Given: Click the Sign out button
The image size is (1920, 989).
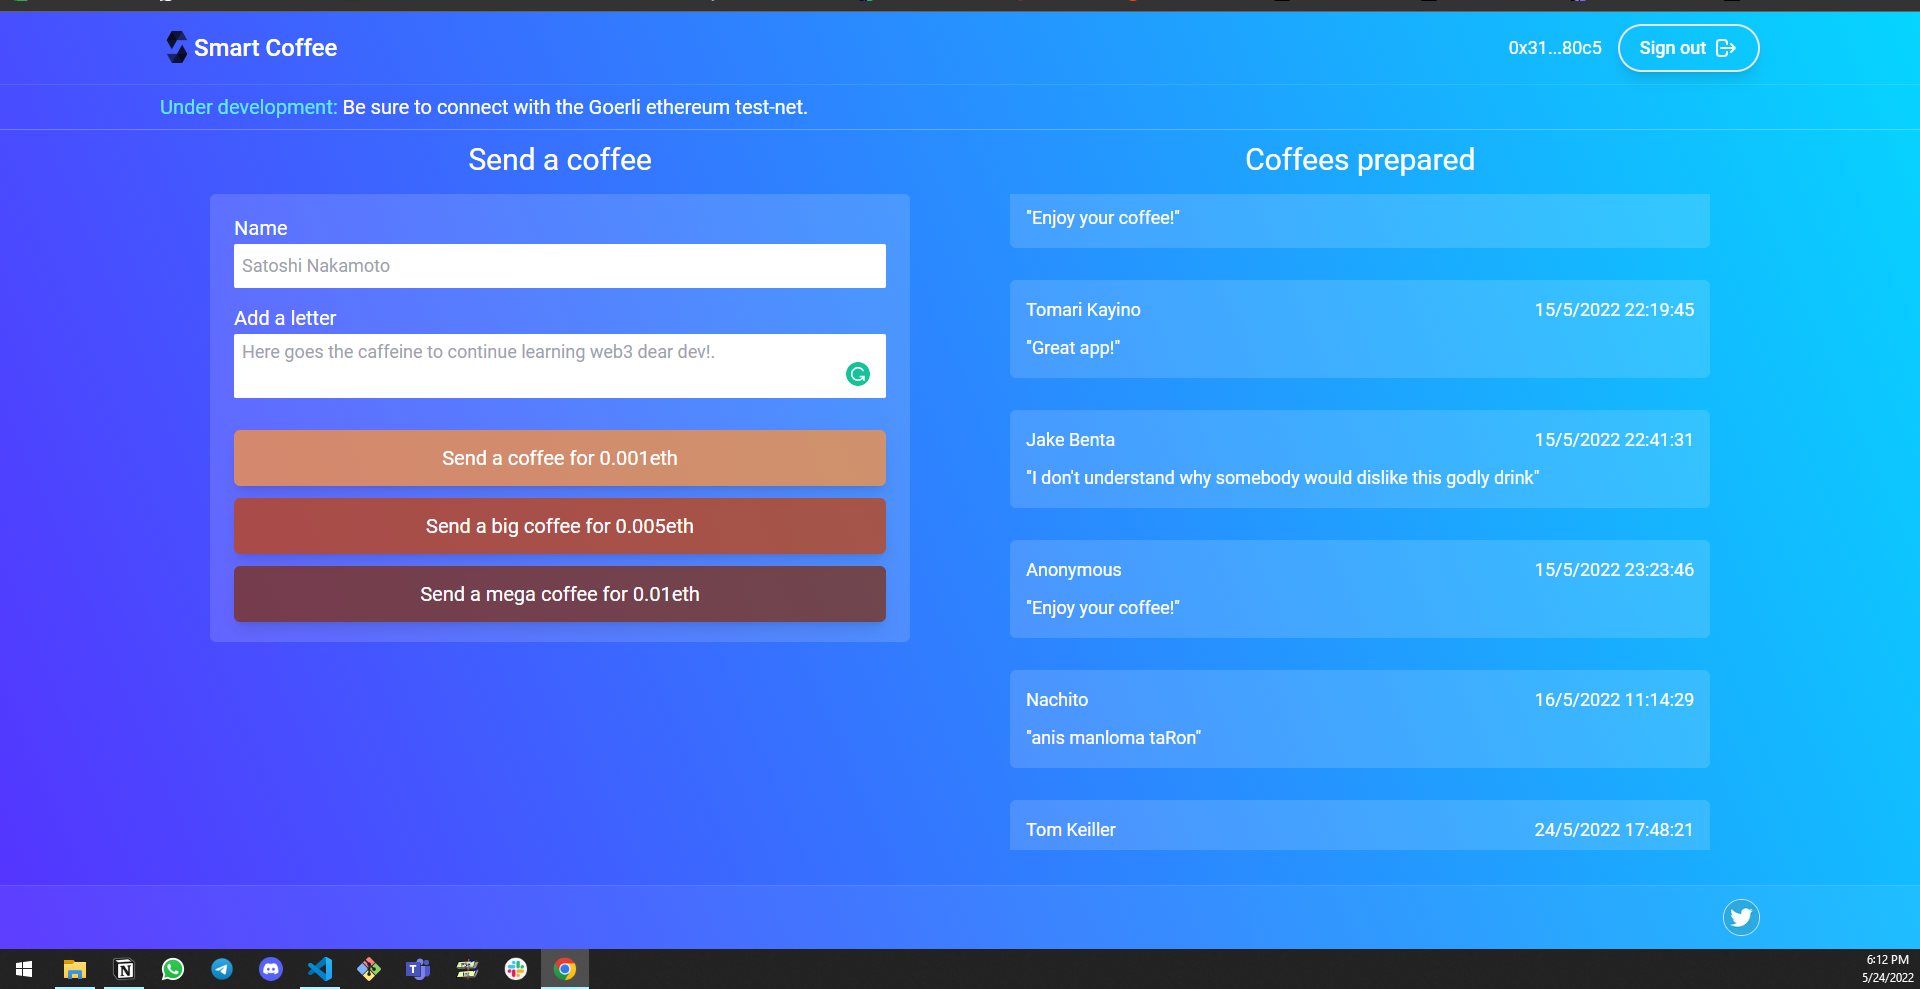Looking at the screenshot, I should [1688, 47].
